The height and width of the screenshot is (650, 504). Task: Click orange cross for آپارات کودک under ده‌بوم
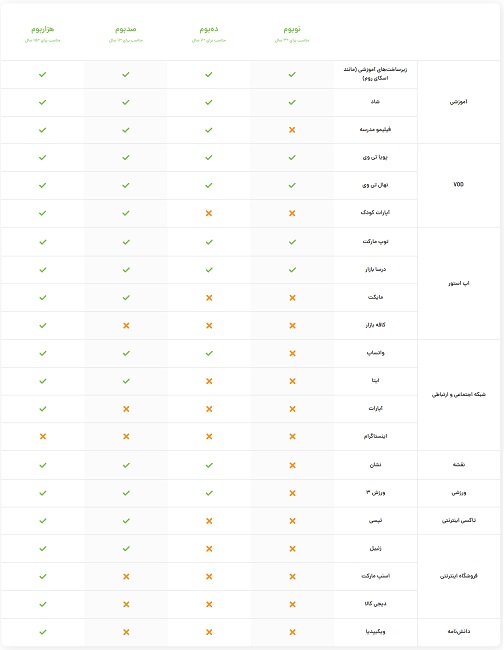[209, 213]
